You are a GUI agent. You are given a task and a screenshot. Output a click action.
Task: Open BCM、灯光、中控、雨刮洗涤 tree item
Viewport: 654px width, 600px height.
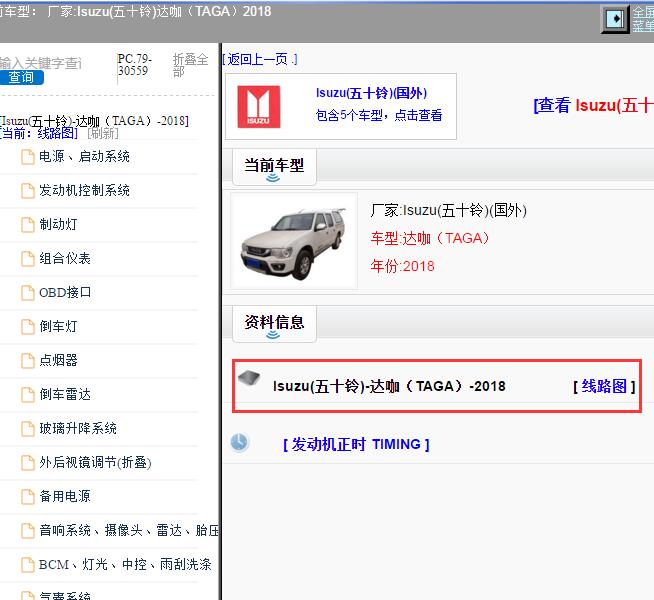pyautogui.click(x=125, y=564)
